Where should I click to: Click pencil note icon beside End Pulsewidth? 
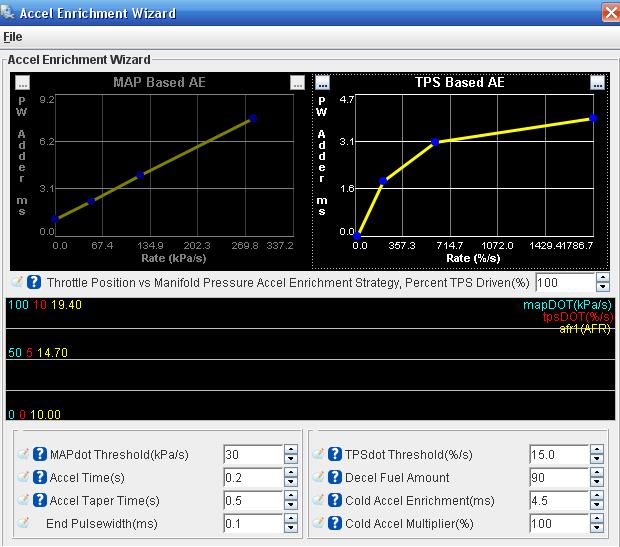tap(24, 523)
